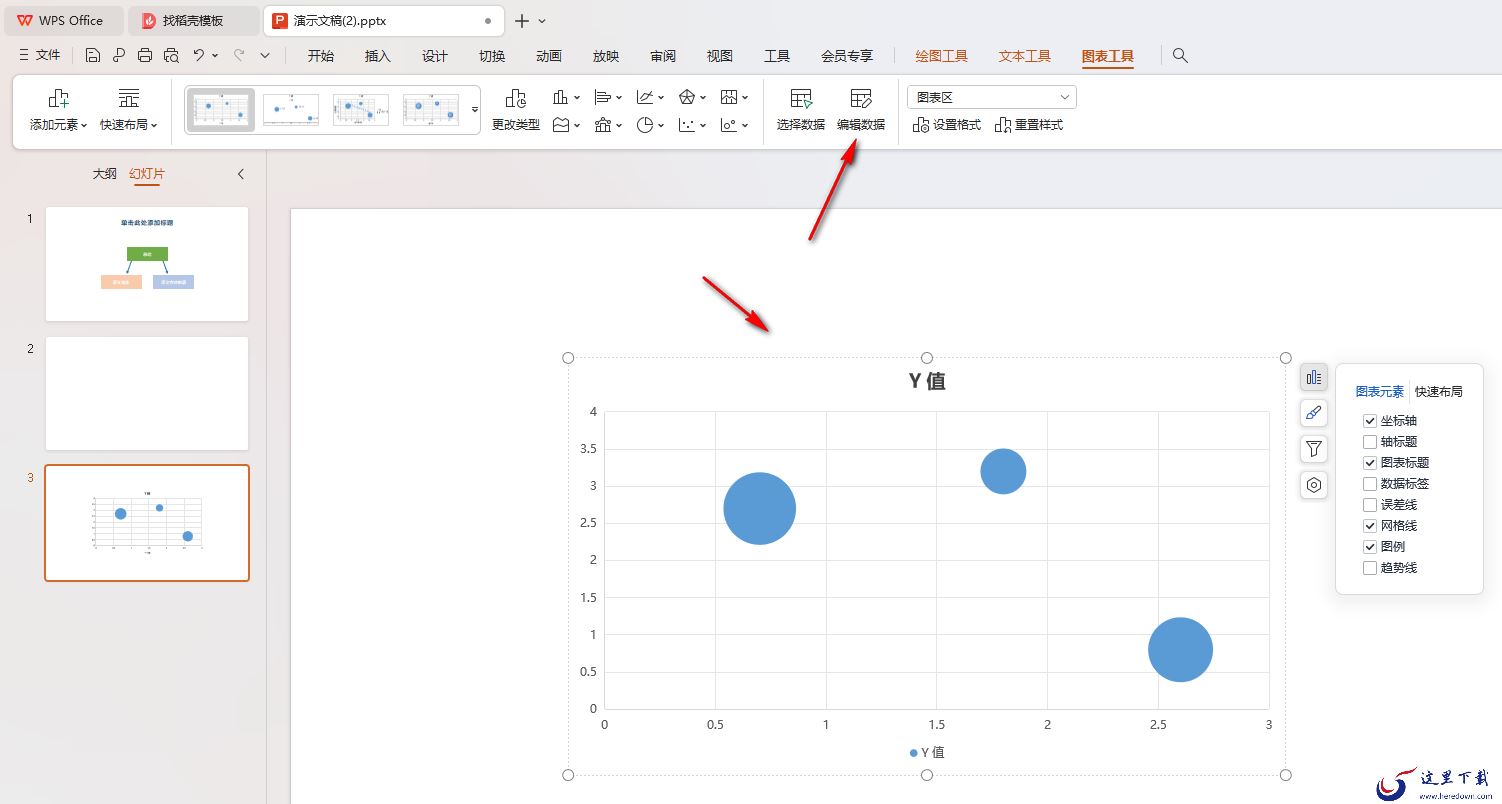
Task: Switch to the 动画 ribbon tab
Action: (549, 56)
